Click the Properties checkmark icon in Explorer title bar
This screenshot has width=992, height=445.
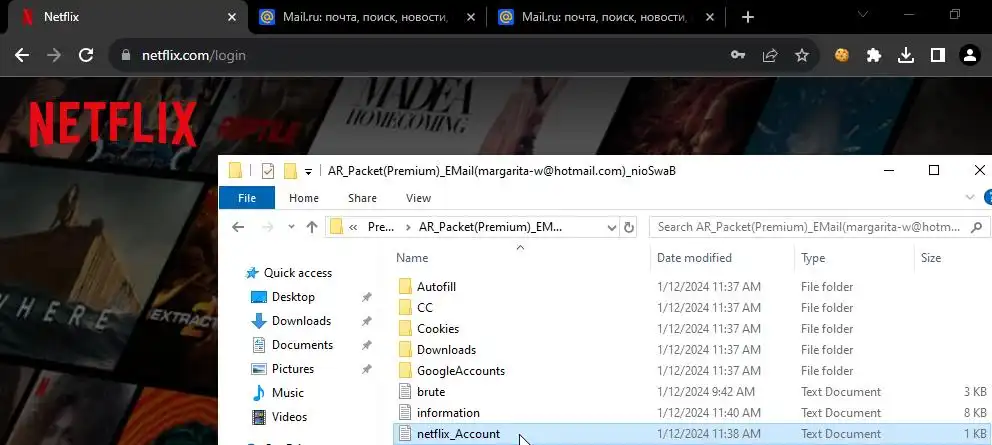(x=268, y=171)
